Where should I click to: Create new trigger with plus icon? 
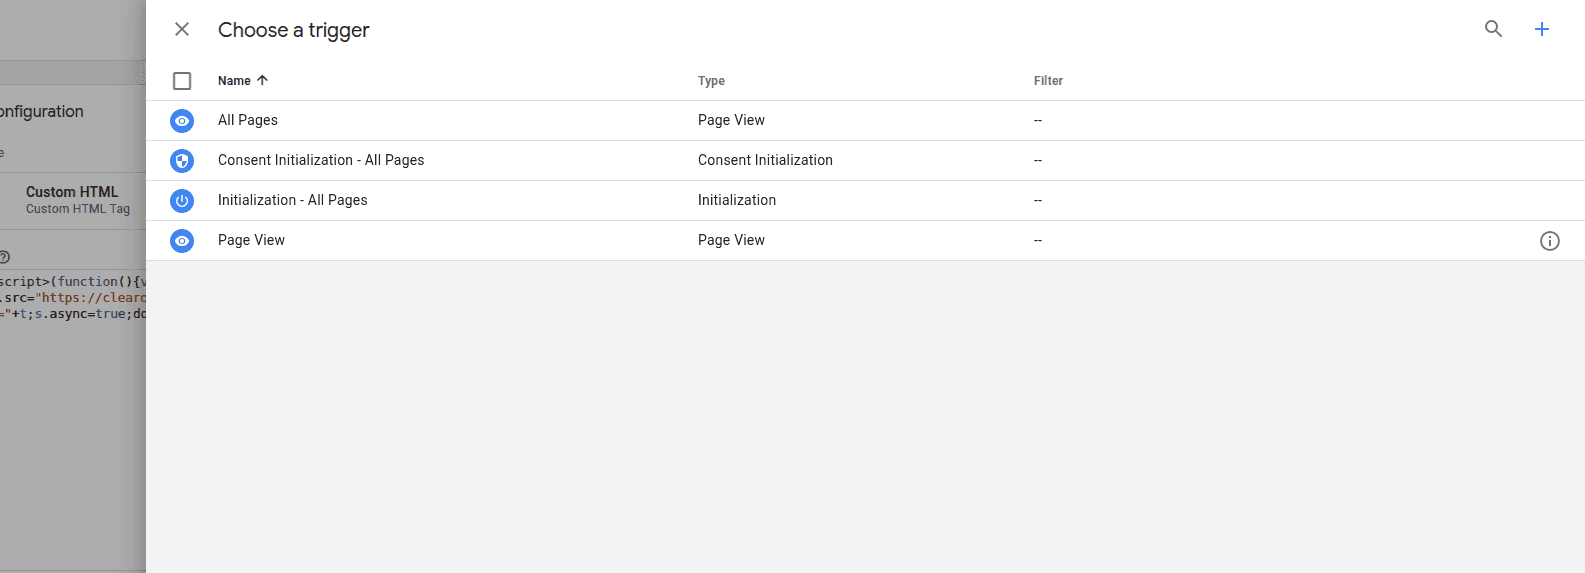pyautogui.click(x=1541, y=29)
